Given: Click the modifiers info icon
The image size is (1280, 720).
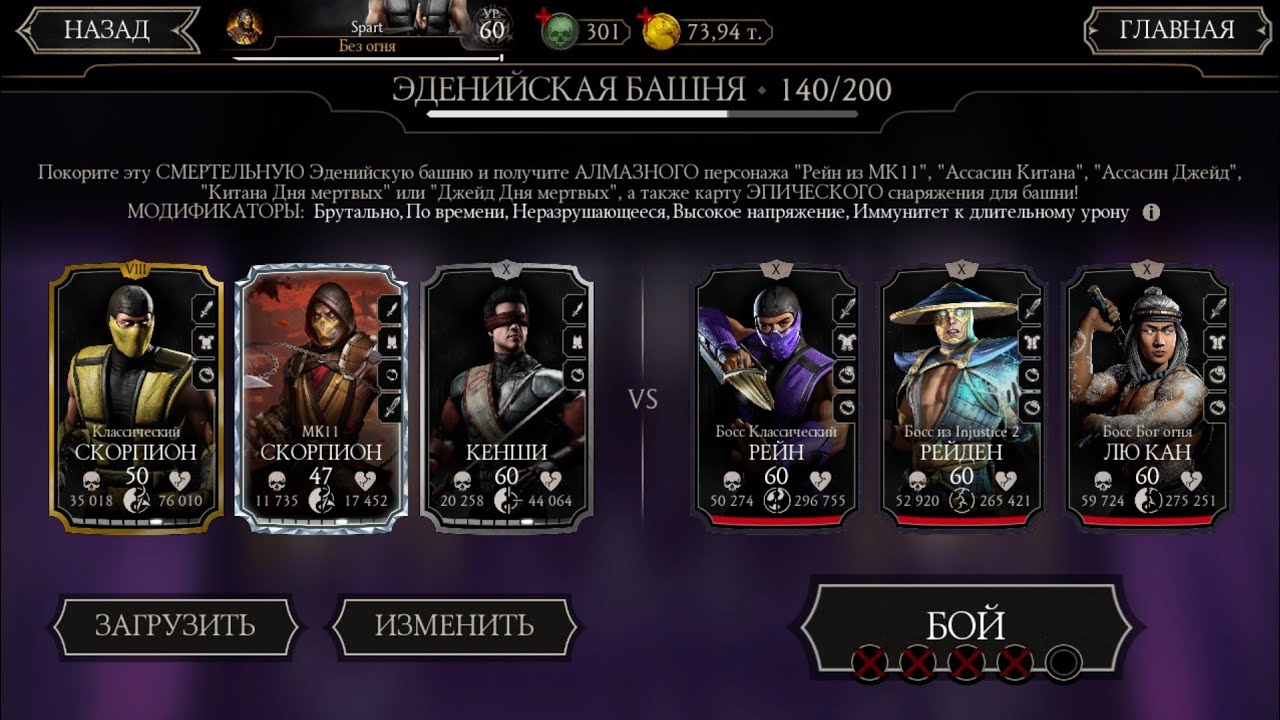Looking at the screenshot, I should click(1151, 212).
